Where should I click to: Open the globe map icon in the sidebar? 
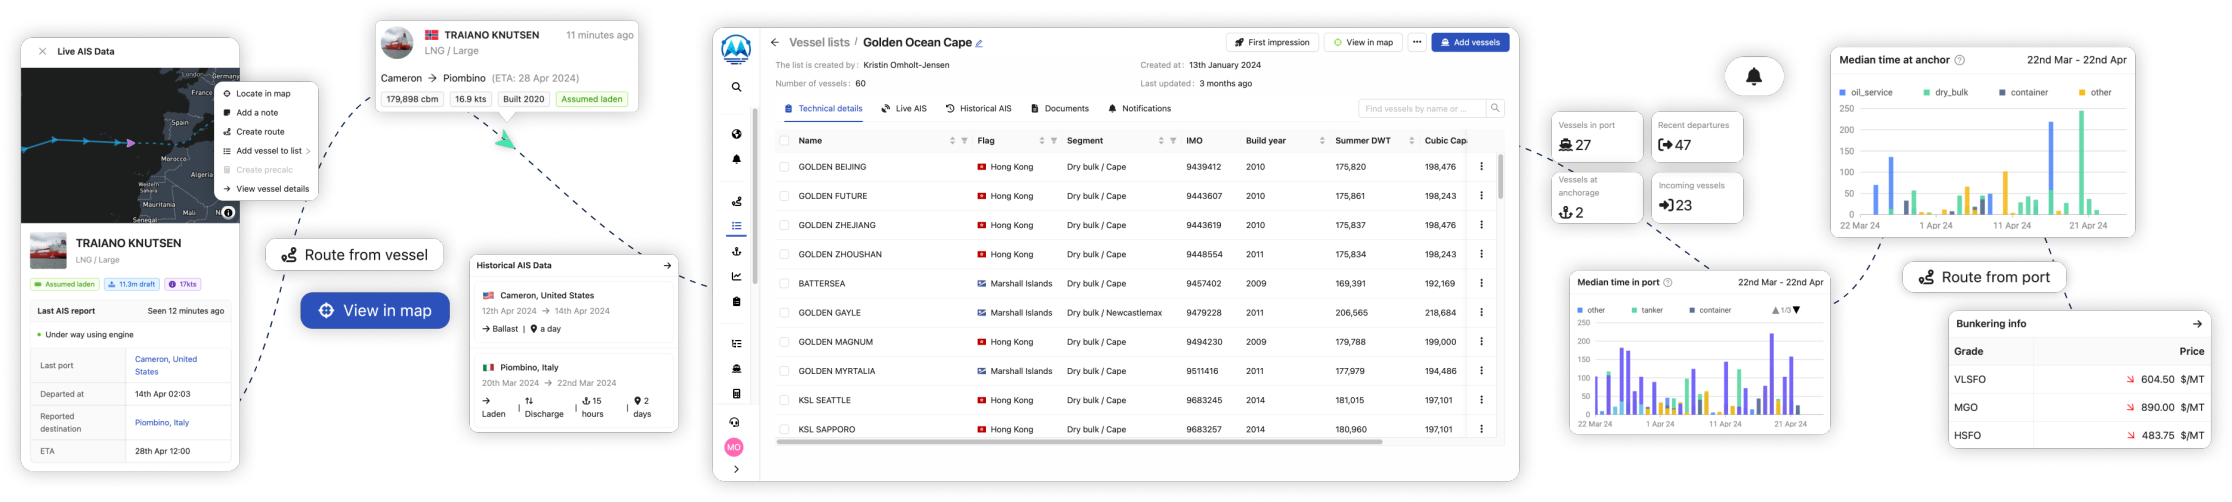tap(736, 134)
